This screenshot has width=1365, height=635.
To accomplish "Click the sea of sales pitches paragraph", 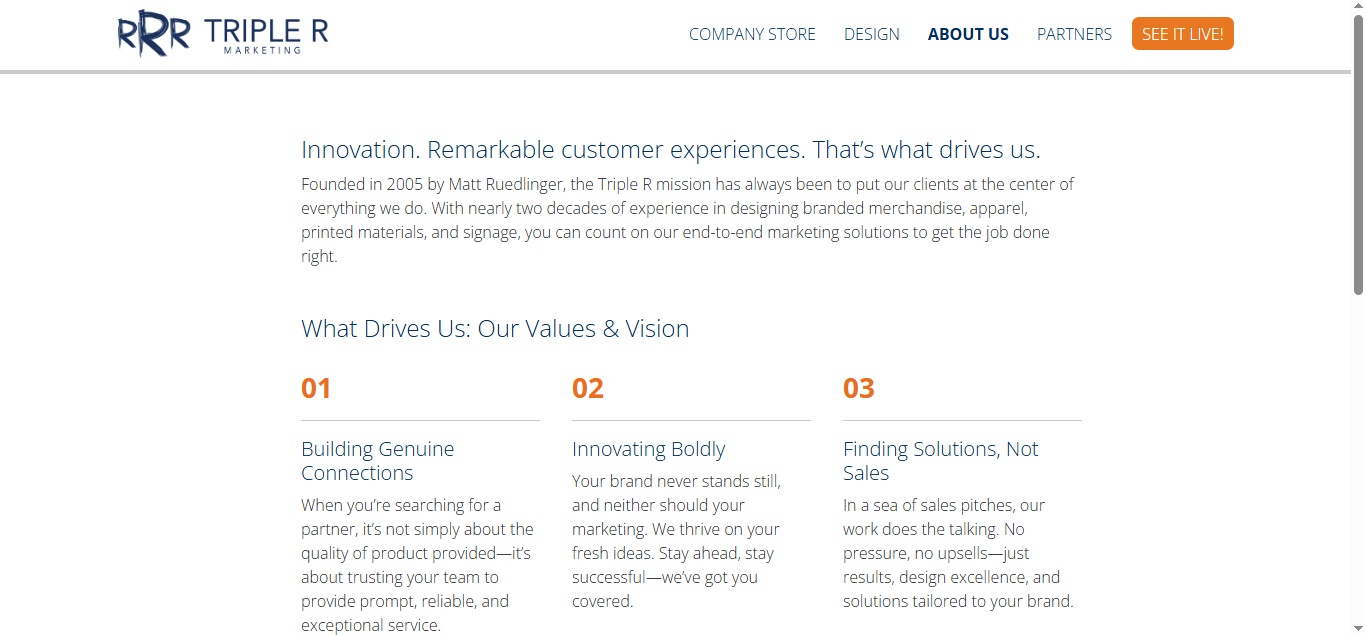I will pos(957,553).
